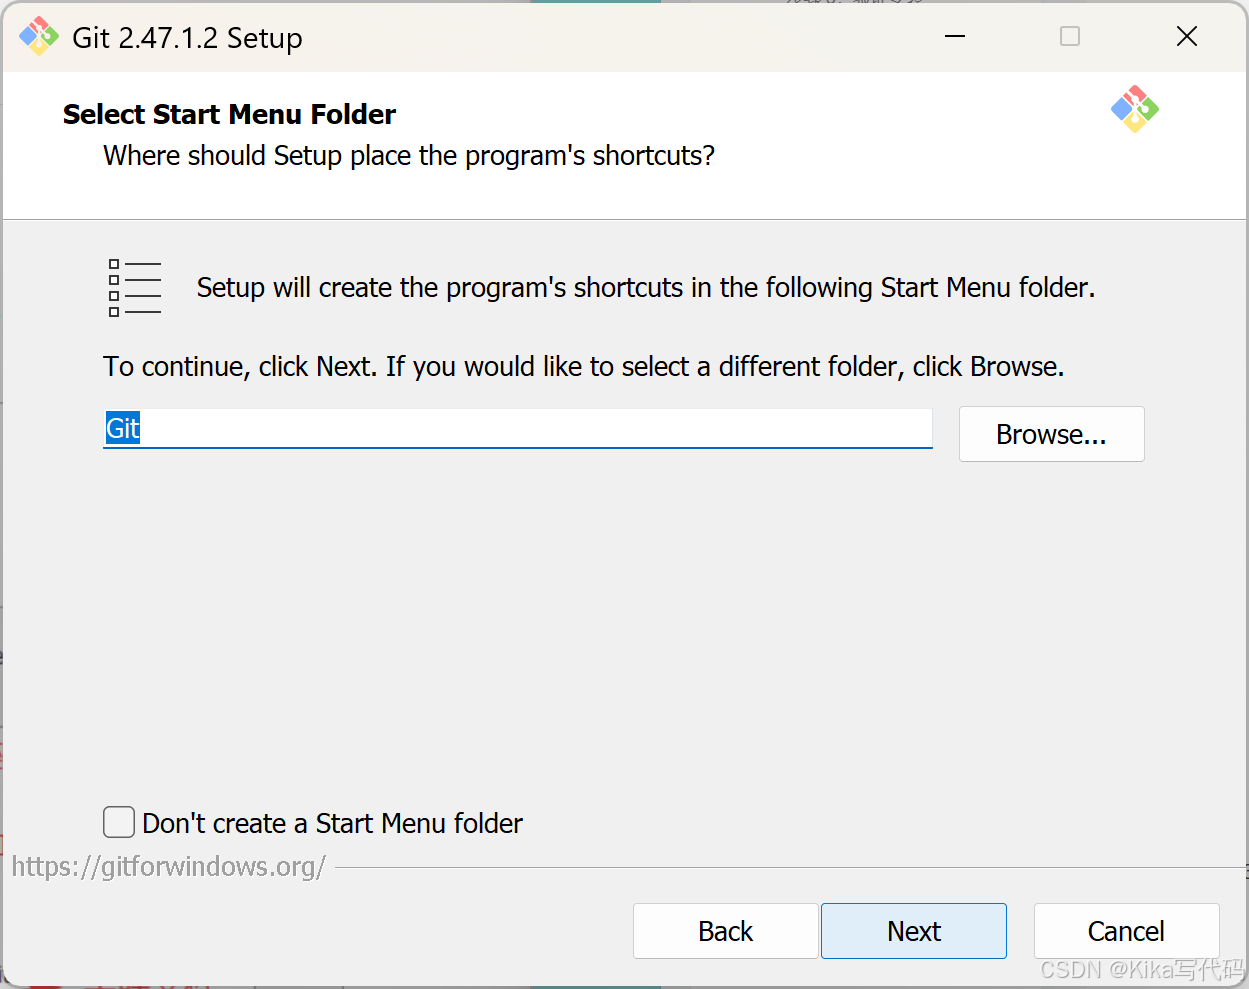
Task: Click the Git logo in the header corner
Action: pos(1134,109)
